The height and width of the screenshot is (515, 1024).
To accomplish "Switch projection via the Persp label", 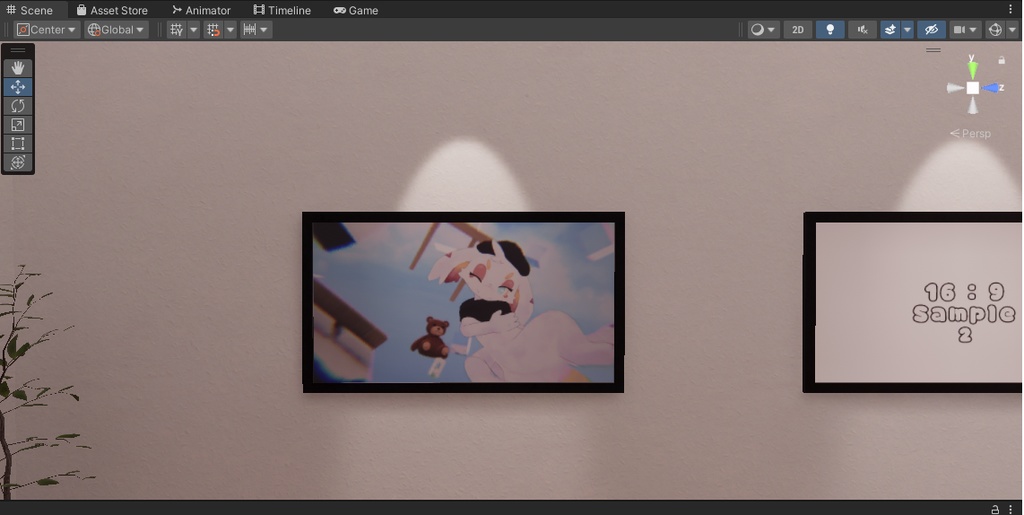I will point(970,133).
